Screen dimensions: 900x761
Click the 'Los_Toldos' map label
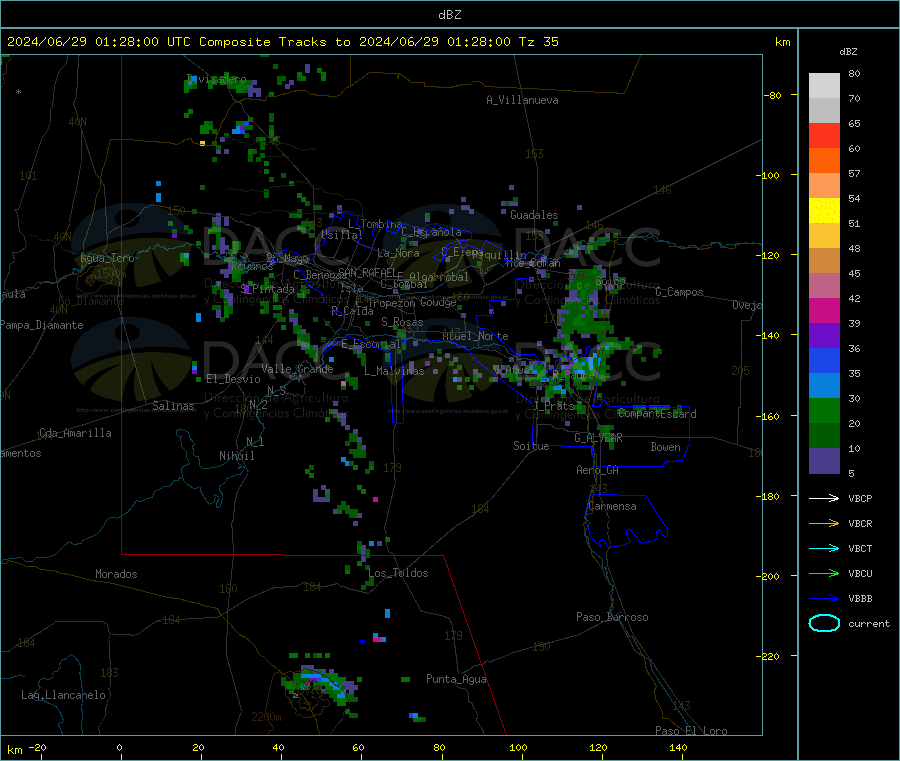(x=398, y=573)
